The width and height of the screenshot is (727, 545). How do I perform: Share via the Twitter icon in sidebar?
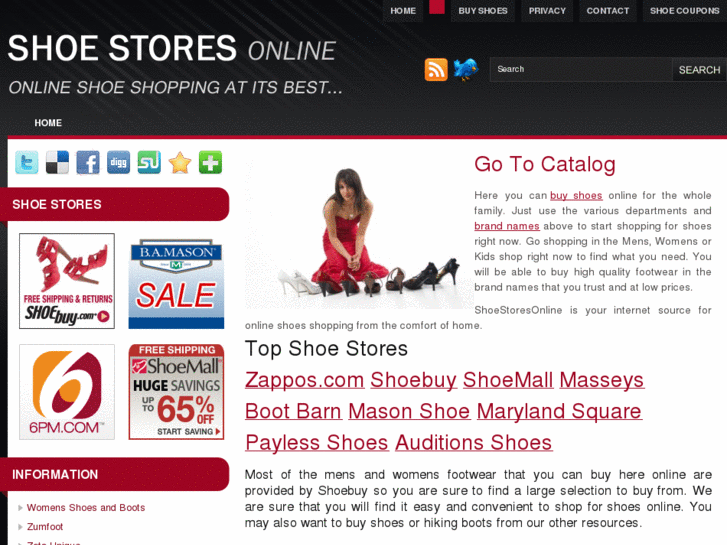pyautogui.click(x=27, y=162)
